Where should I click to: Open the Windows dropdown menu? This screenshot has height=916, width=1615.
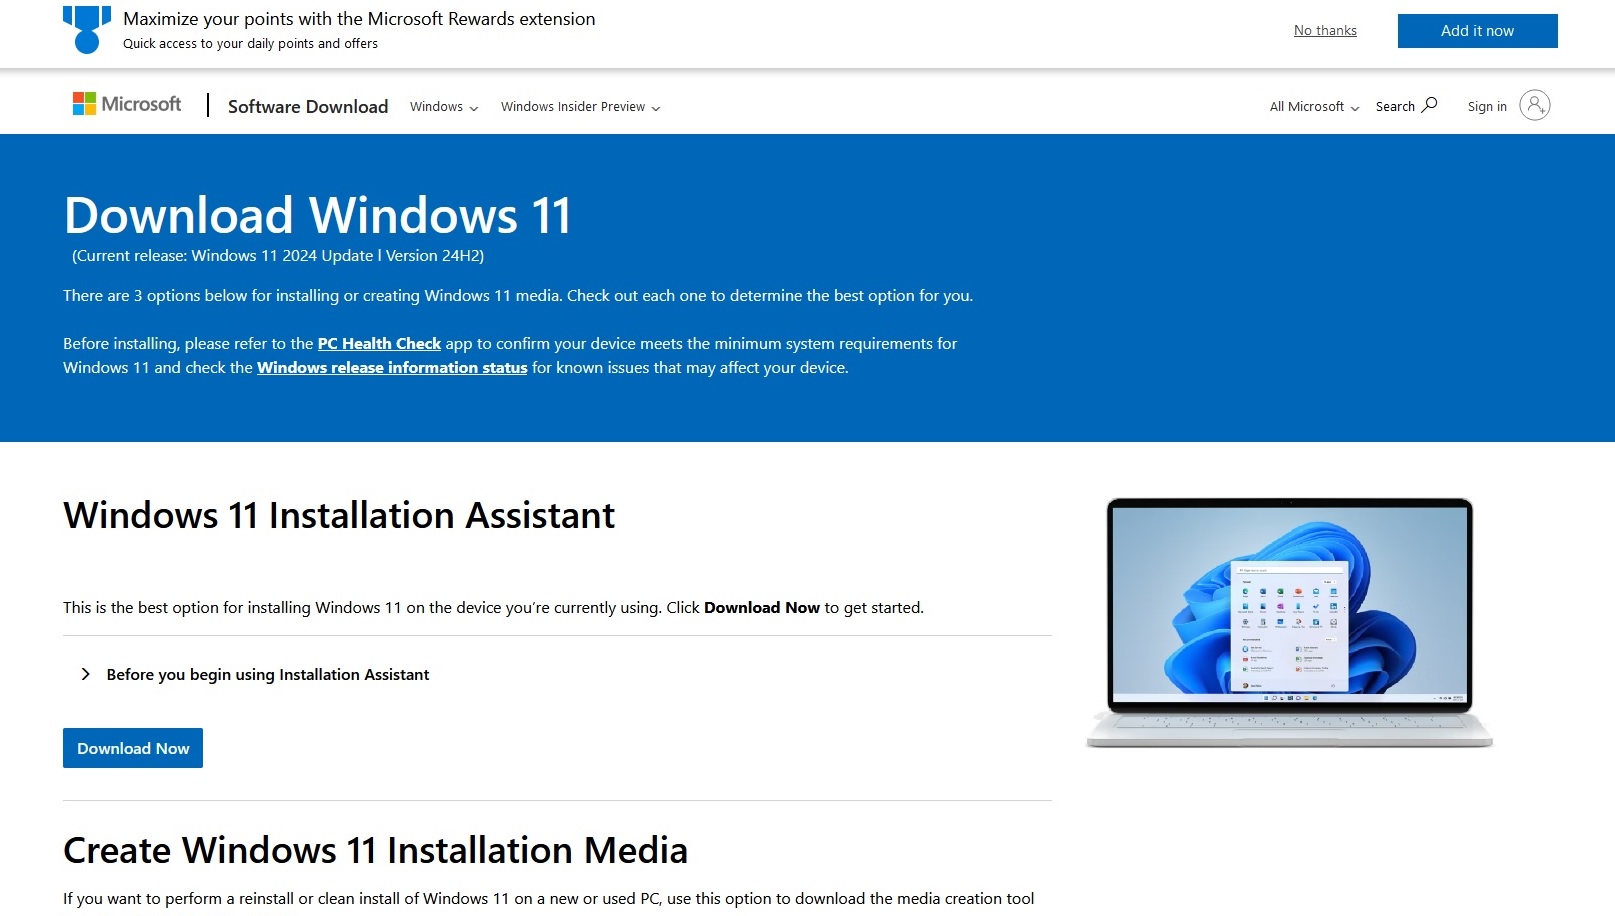coord(444,106)
